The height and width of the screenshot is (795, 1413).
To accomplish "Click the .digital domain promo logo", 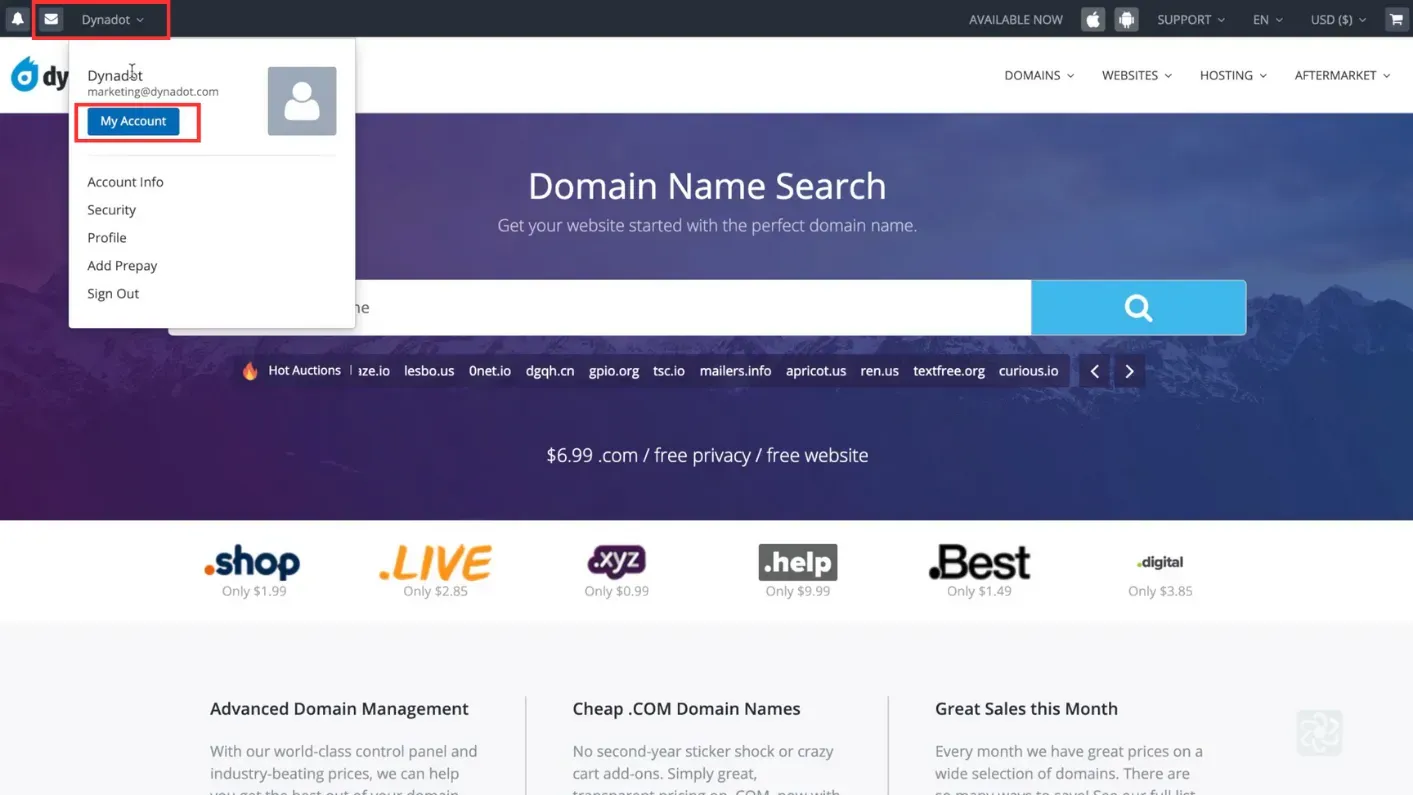I will point(1160,562).
